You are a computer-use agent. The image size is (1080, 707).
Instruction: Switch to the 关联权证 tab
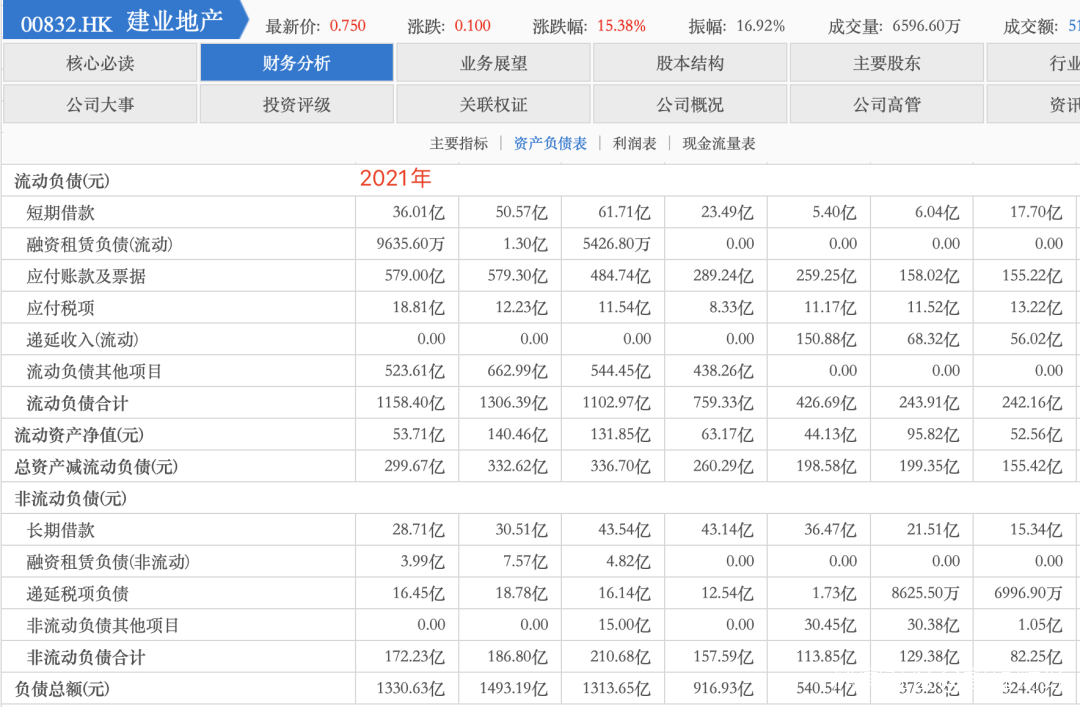pos(493,104)
